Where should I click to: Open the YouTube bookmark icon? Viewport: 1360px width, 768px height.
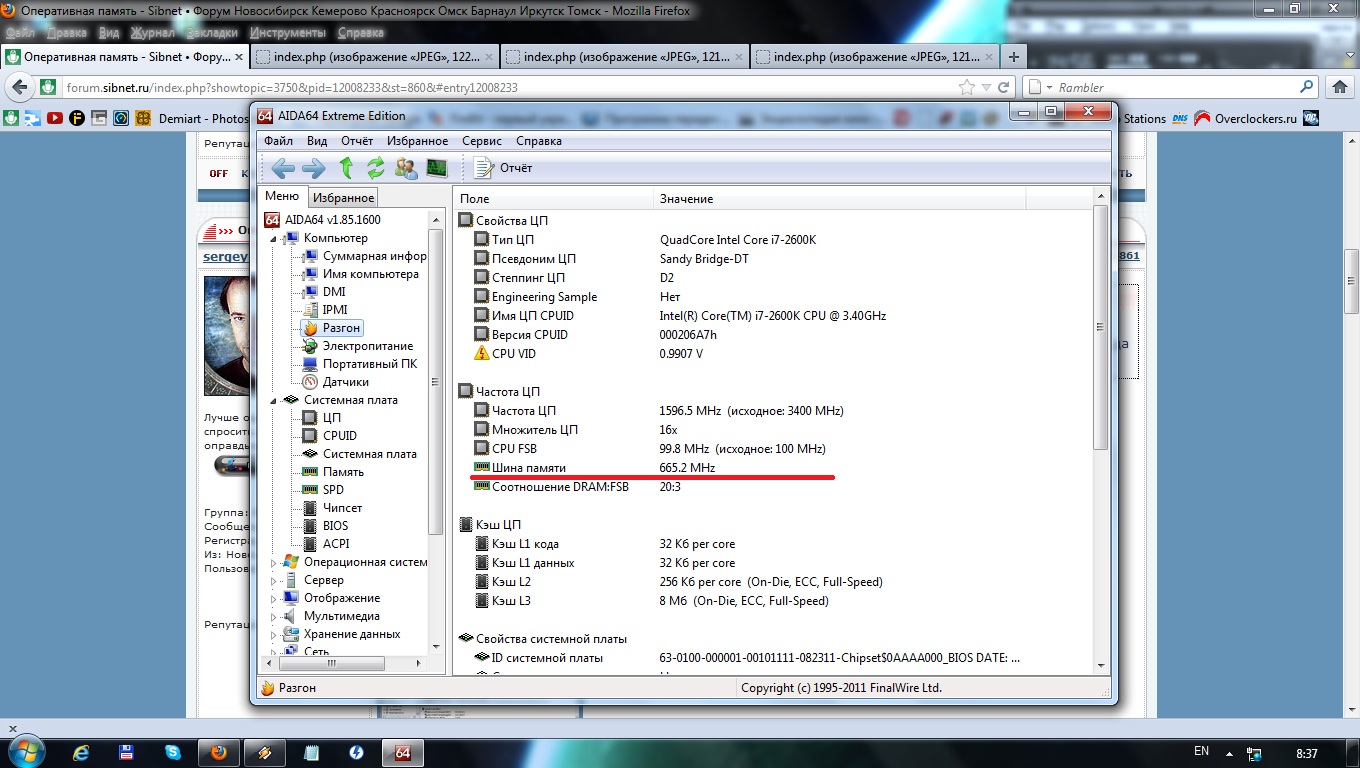pyautogui.click(x=54, y=118)
